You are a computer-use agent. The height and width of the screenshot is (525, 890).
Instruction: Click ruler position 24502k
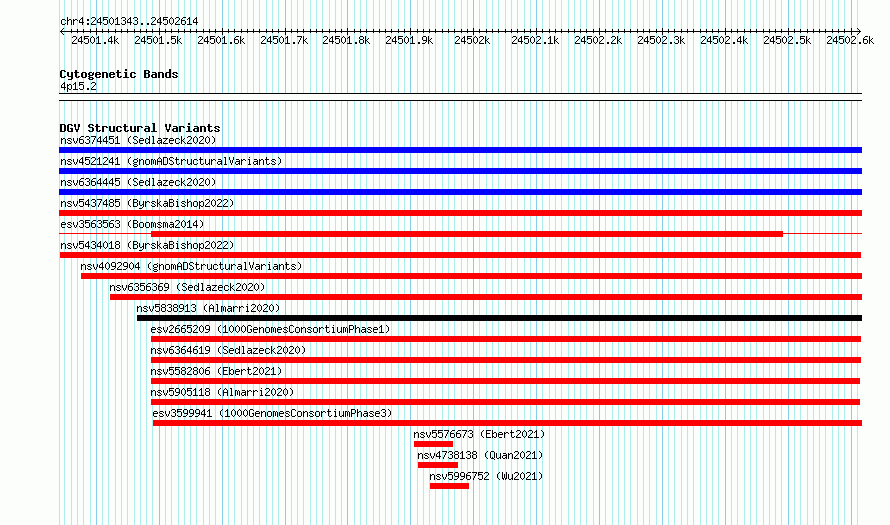coord(472,40)
